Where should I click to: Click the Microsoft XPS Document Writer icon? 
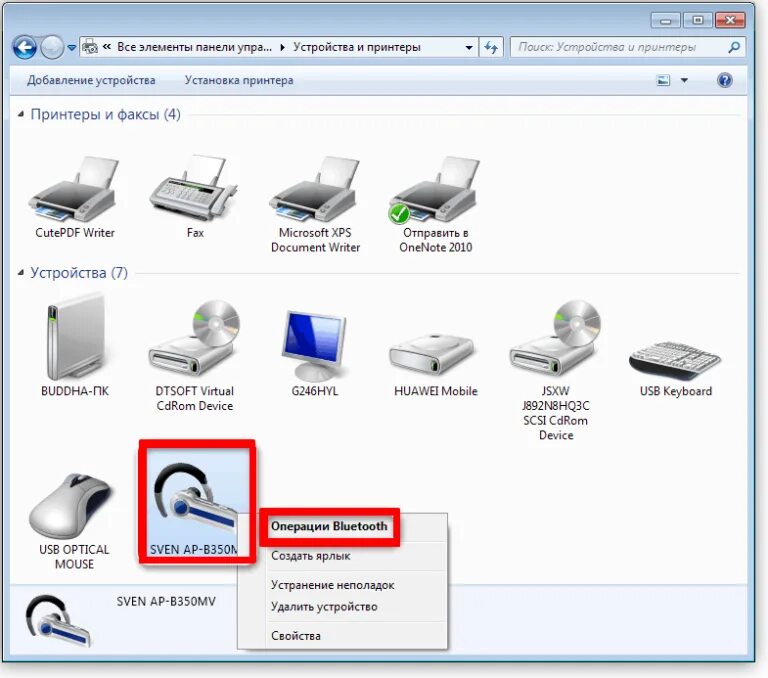(315, 190)
